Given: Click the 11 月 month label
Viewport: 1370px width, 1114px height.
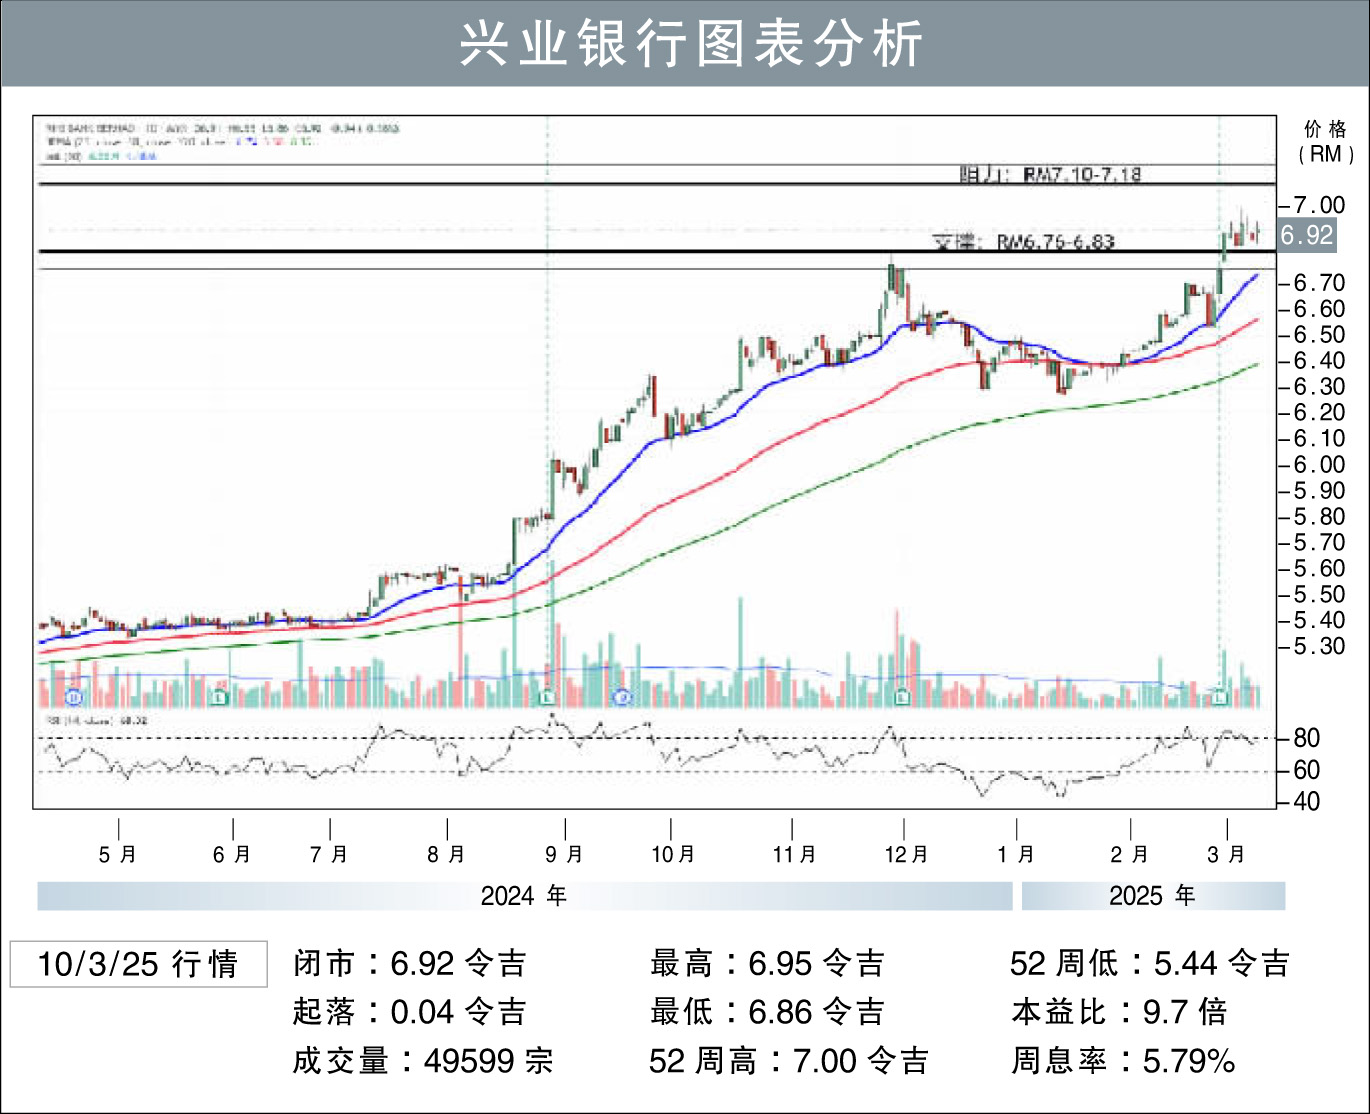Looking at the screenshot, I should click(x=794, y=855).
